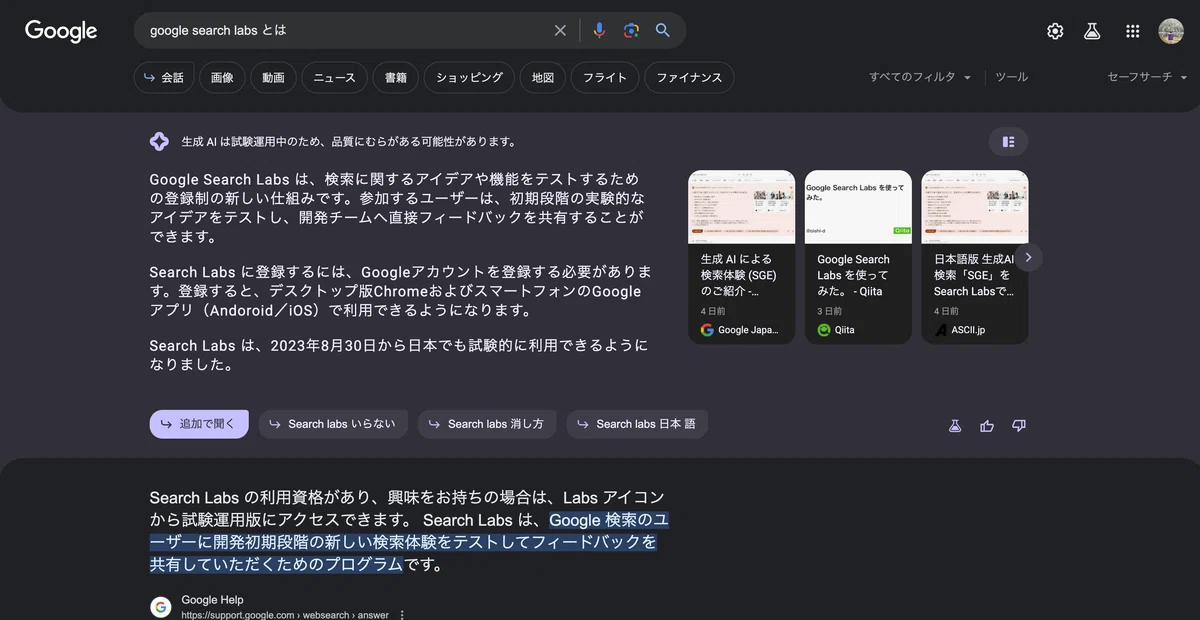Switch to the ショッピング shopping tab
Screen dimensions: 1200x620
point(469,78)
